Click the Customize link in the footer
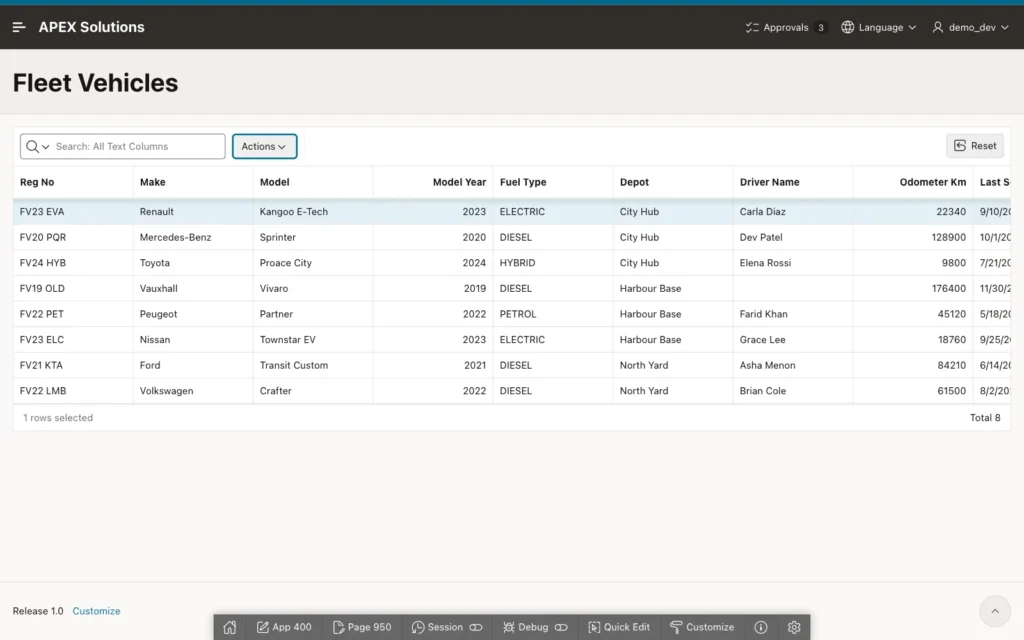Image resolution: width=1024 pixels, height=640 pixels. [96, 611]
